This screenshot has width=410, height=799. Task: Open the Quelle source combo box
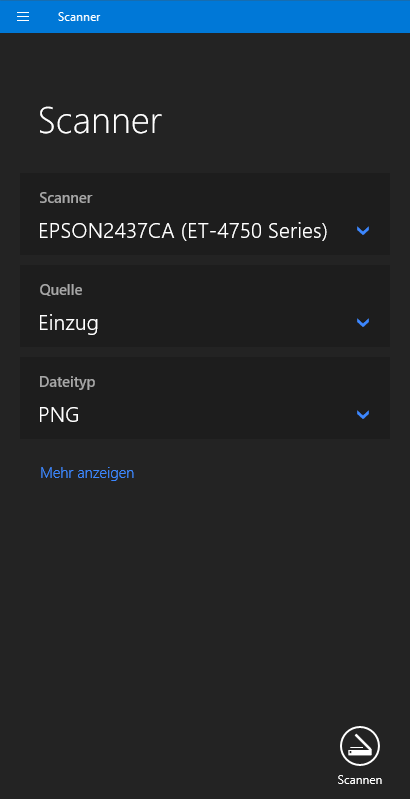click(x=205, y=306)
